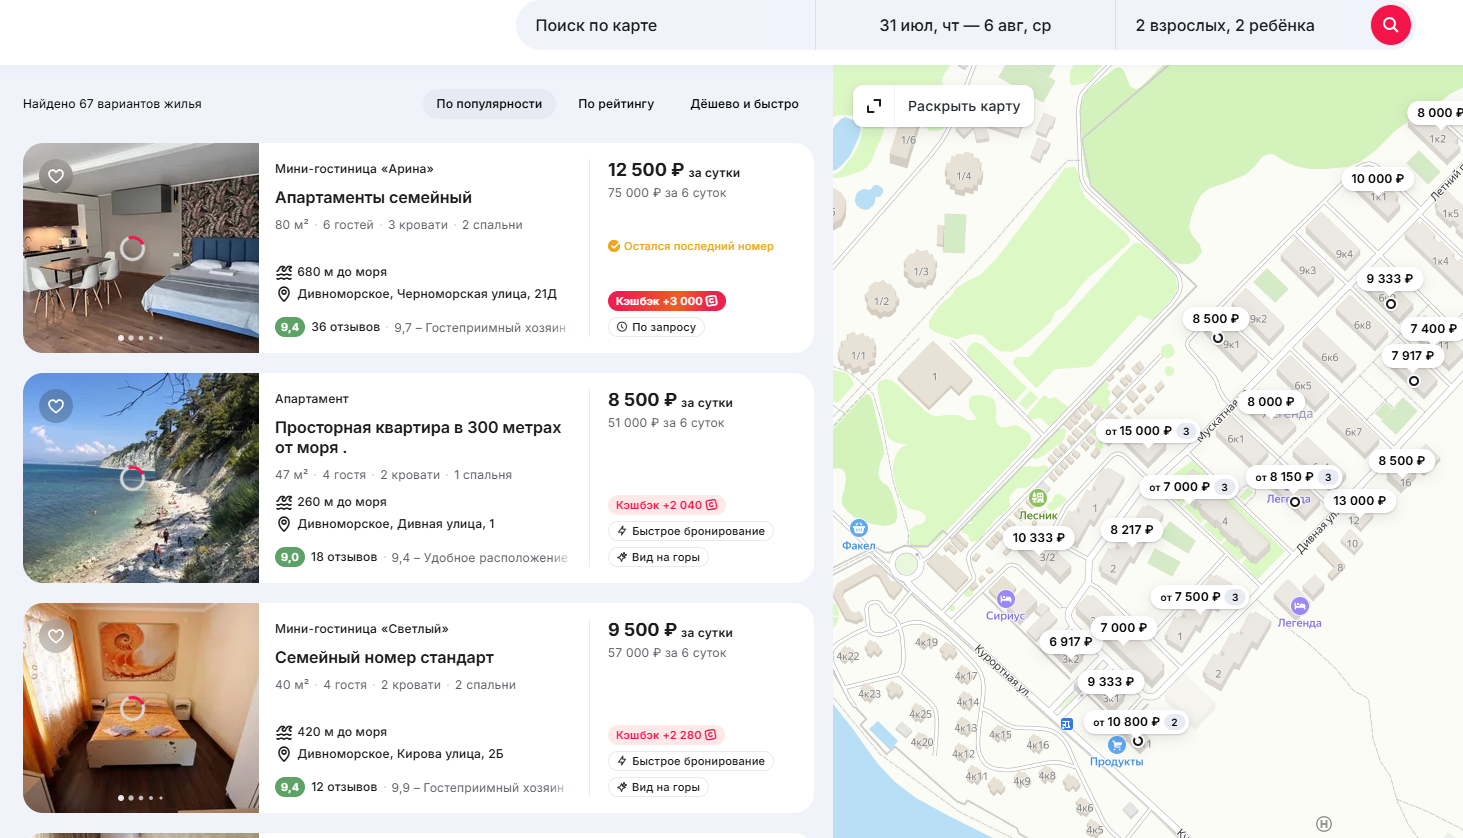Click the Раскрыть карту button
The height and width of the screenshot is (838, 1463).
[963, 106]
